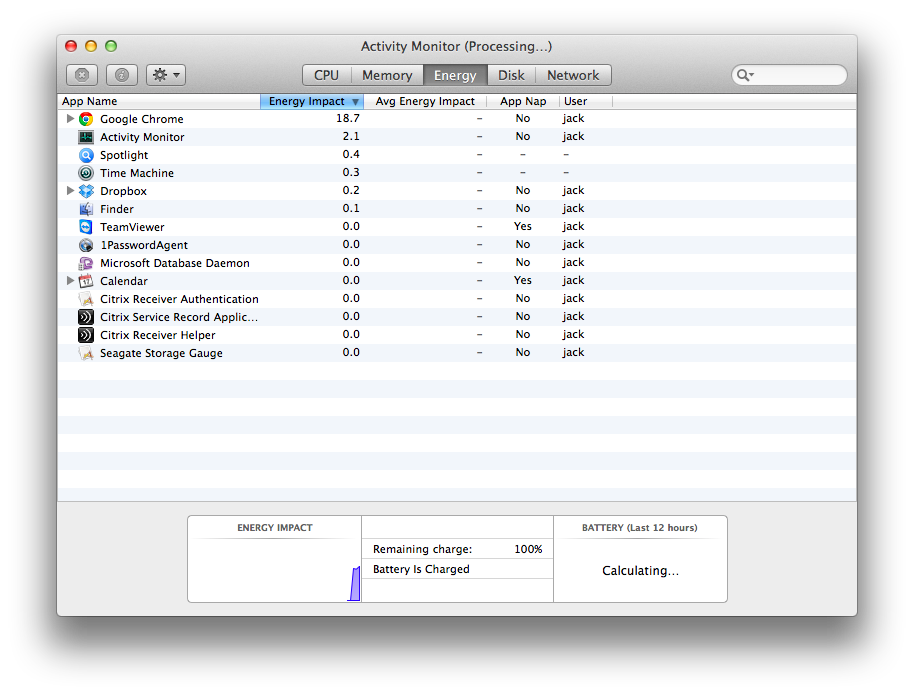This screenshot has width=914, height=695.
Task: Click the Time Machine icon
Action: click(x=86, y=173)
